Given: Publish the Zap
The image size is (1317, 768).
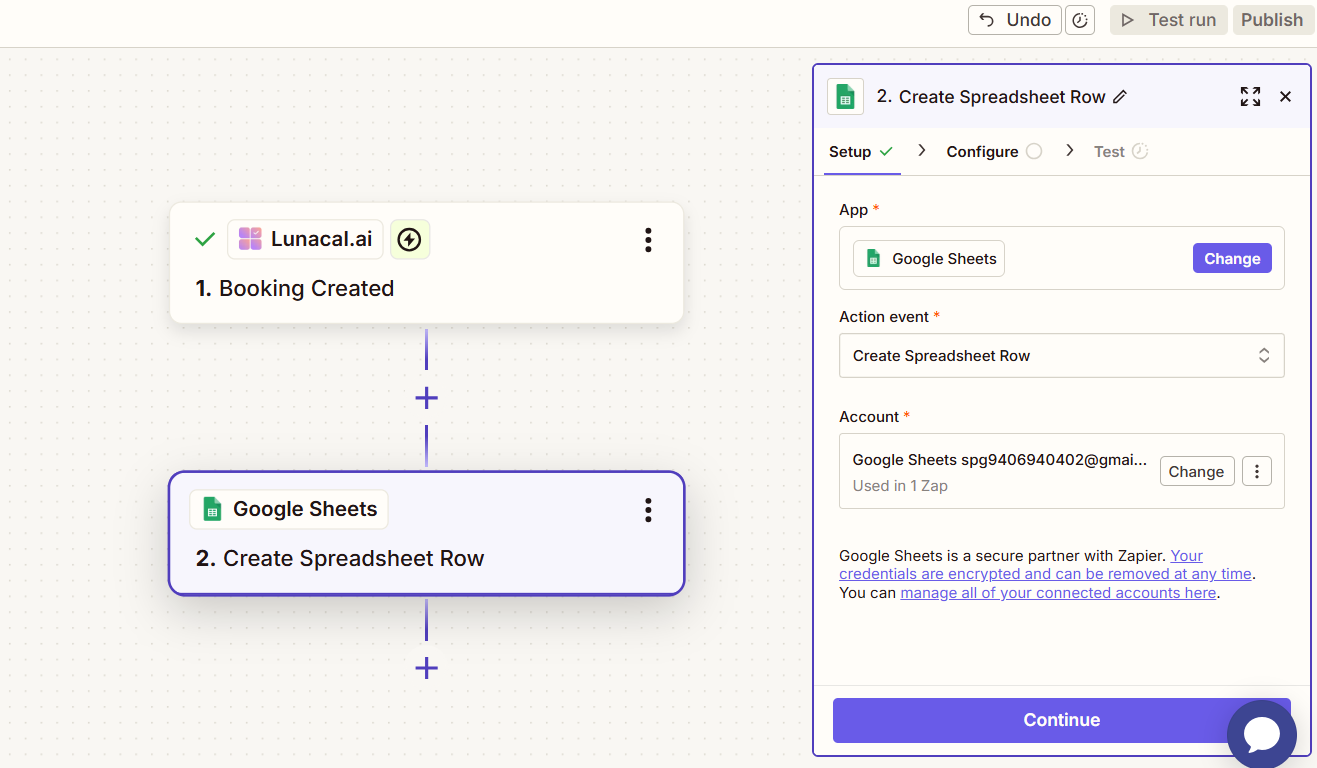Looking at the screenshot, I should pyautogui.click(x=1272, y=20).
